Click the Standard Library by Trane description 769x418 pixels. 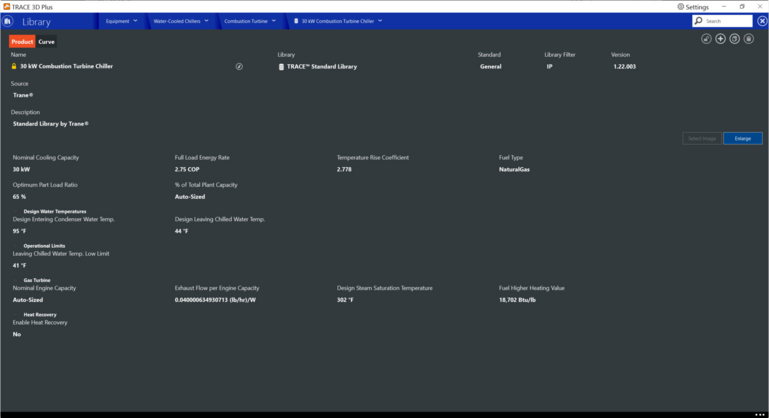coord(51,124)
